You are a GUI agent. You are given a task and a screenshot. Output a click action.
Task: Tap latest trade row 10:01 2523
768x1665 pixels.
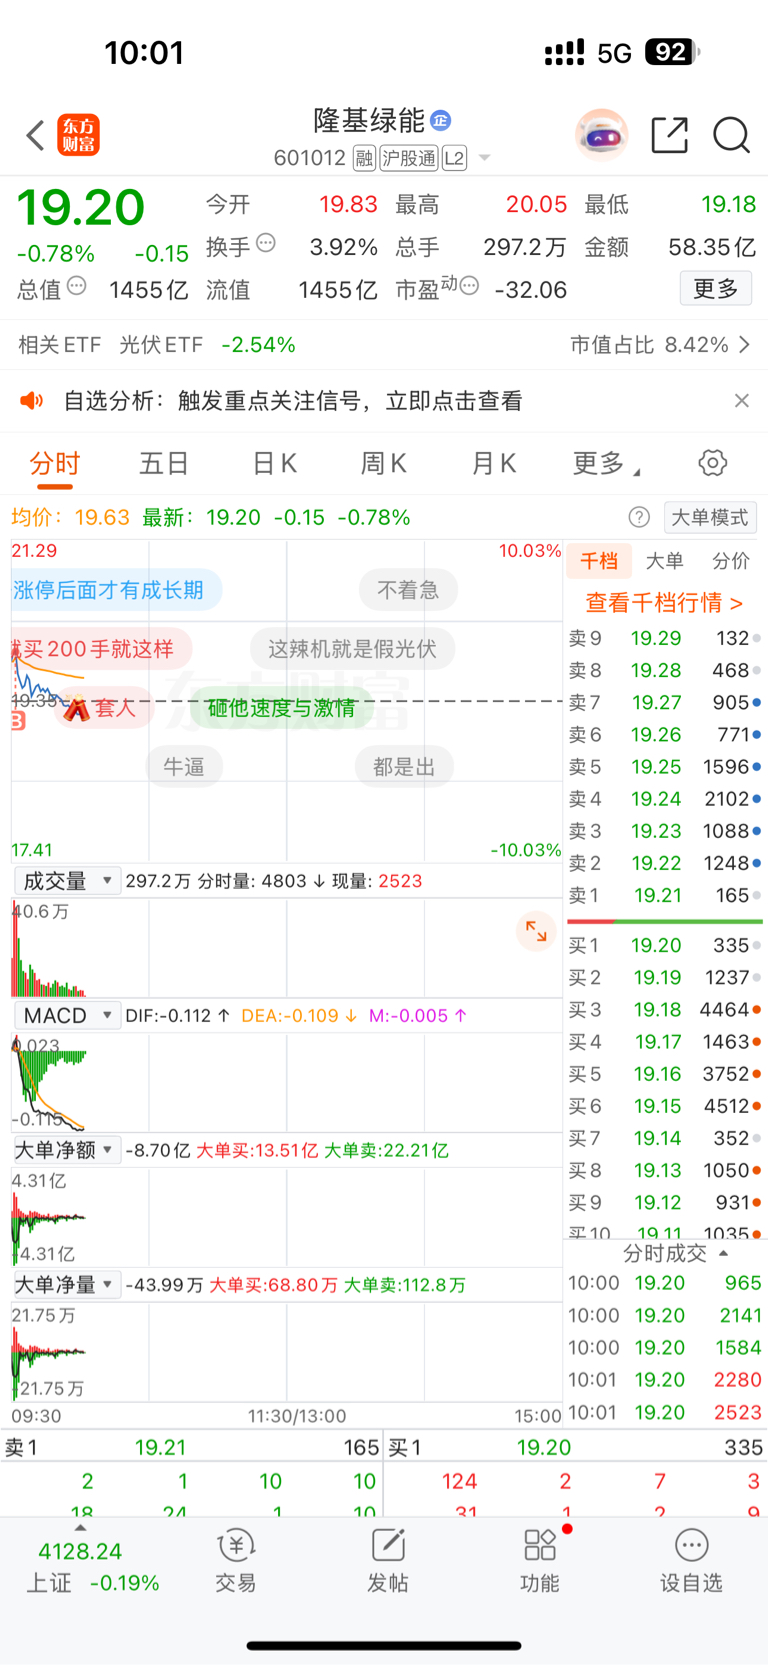coord(665,1412)
